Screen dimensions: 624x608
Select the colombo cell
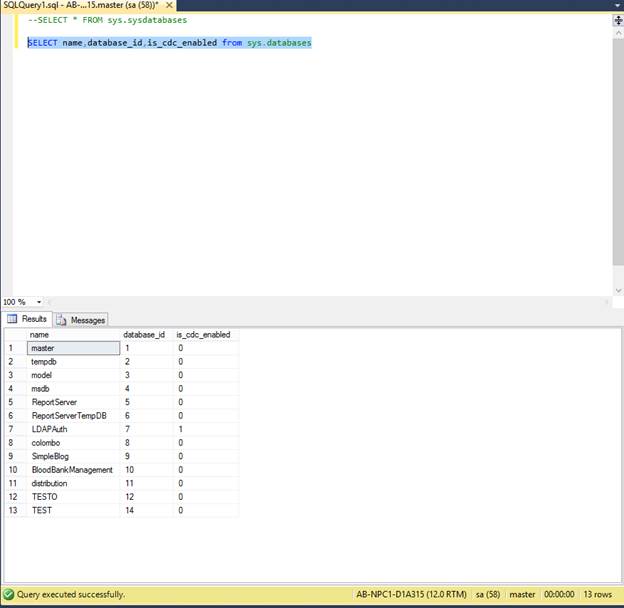(x=73, y=443)
